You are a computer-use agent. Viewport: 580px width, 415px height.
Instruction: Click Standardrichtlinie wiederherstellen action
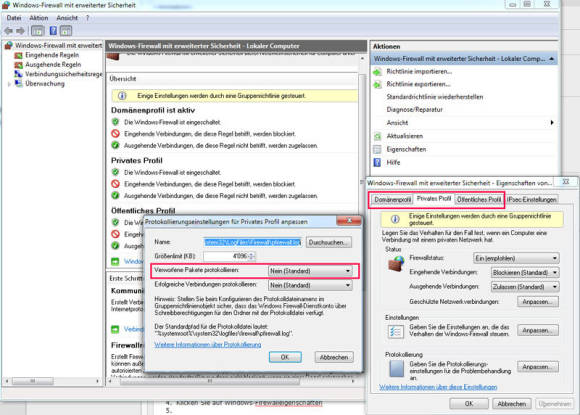435,97
